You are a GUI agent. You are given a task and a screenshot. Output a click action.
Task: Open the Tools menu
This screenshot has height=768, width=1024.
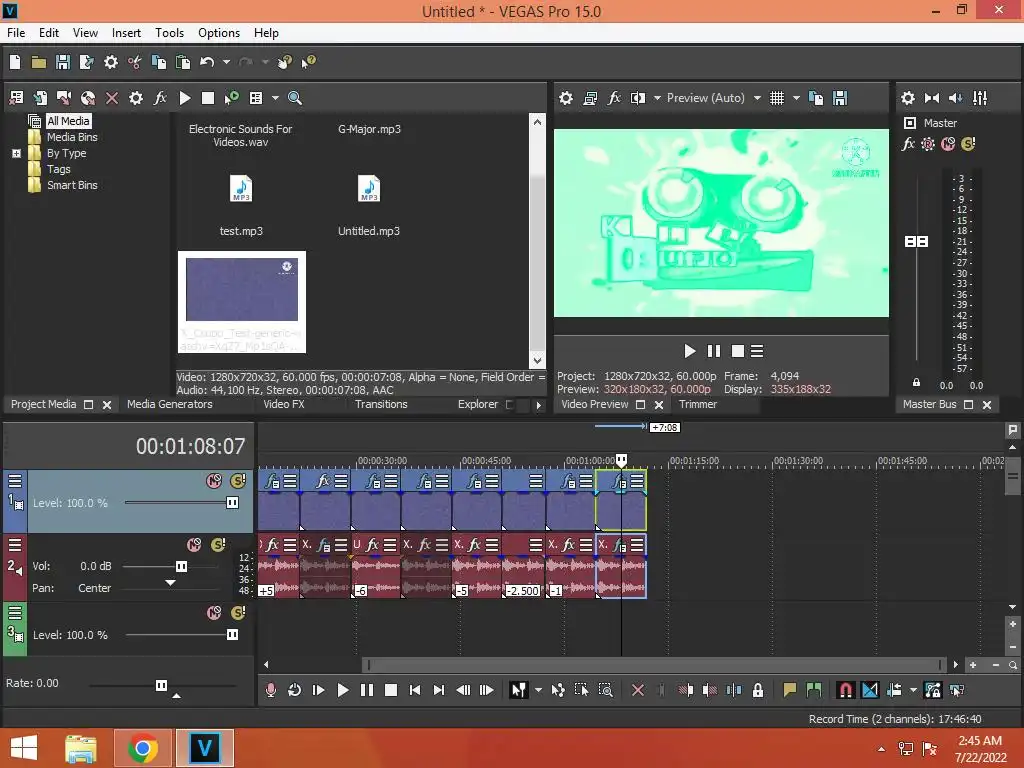coord(169,33)
